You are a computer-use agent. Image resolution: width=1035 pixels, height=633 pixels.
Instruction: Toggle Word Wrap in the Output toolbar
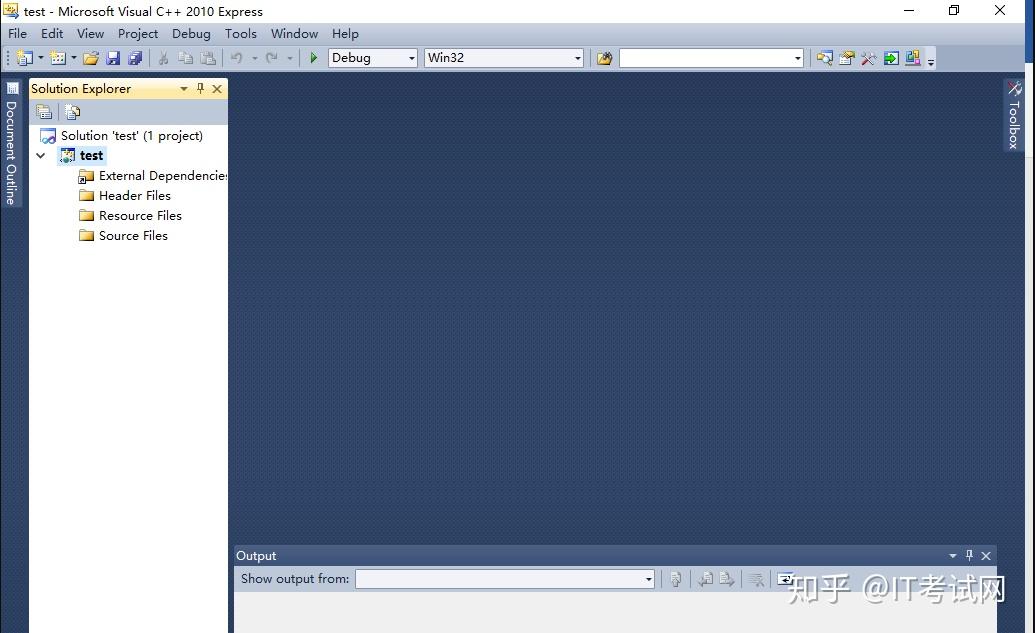(786, 578)
